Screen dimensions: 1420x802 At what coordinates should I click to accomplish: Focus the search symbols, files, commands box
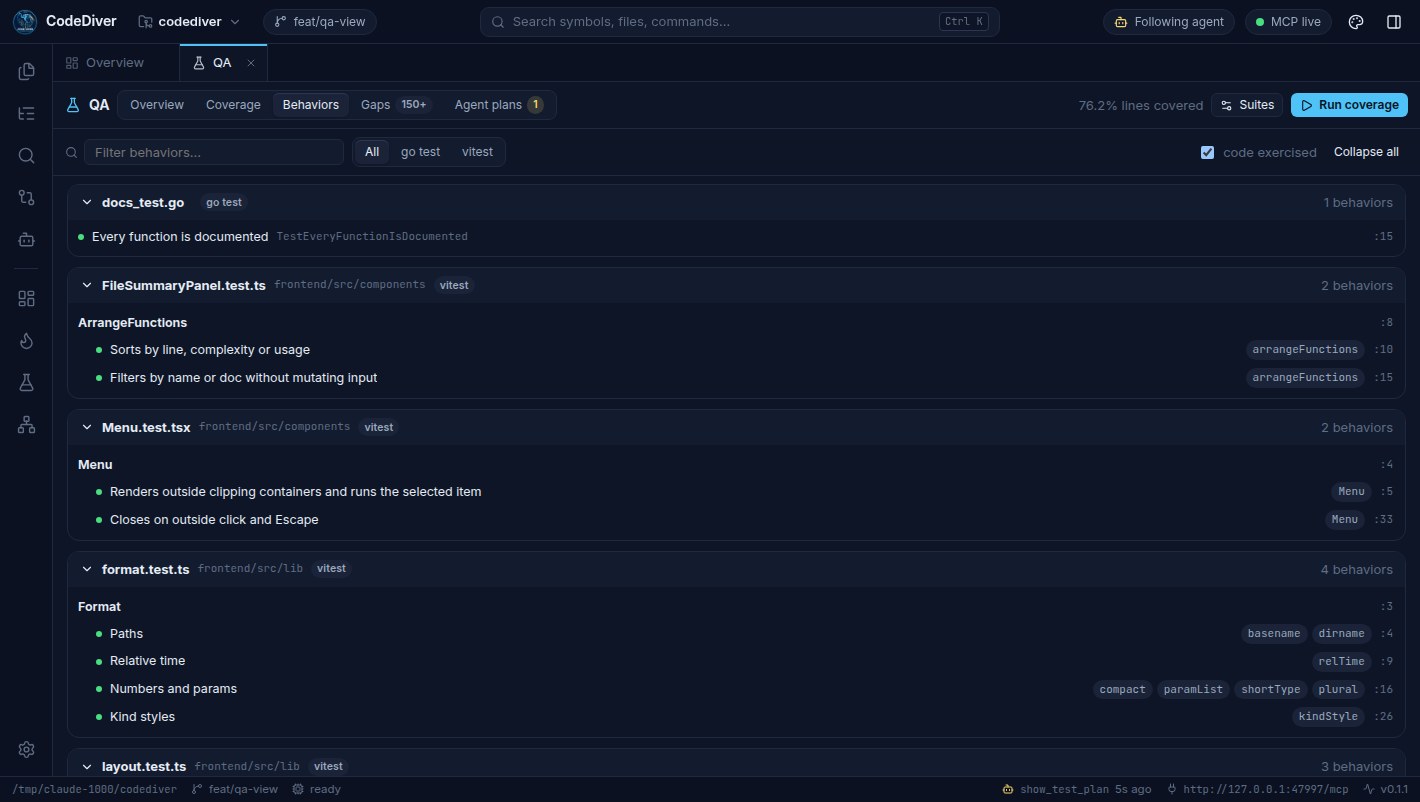739,22
